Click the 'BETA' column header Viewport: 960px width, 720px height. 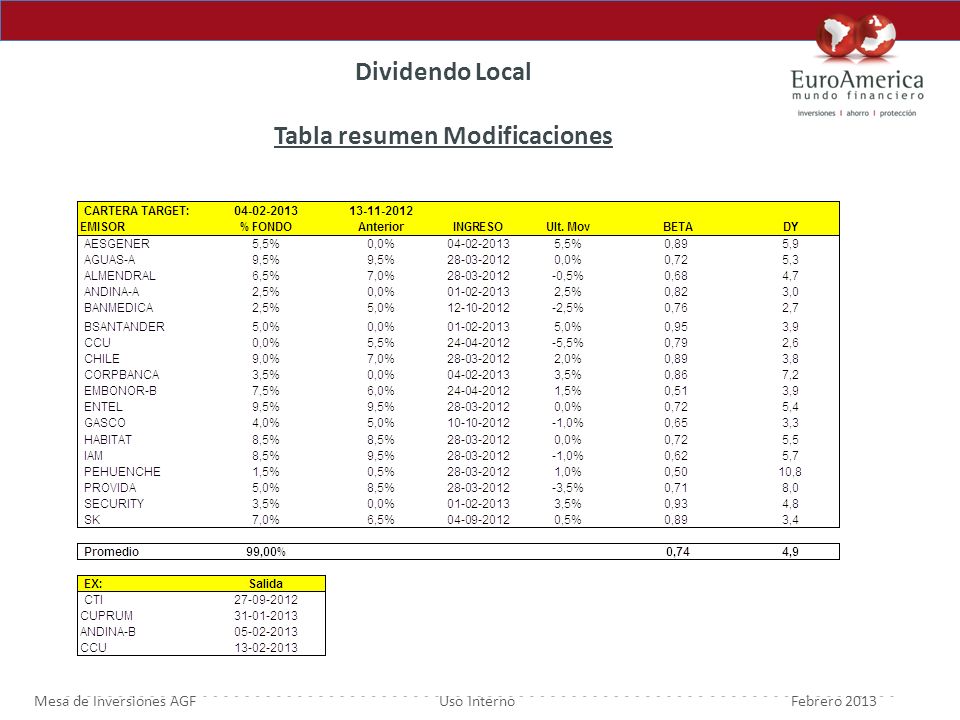coord(678,227)
